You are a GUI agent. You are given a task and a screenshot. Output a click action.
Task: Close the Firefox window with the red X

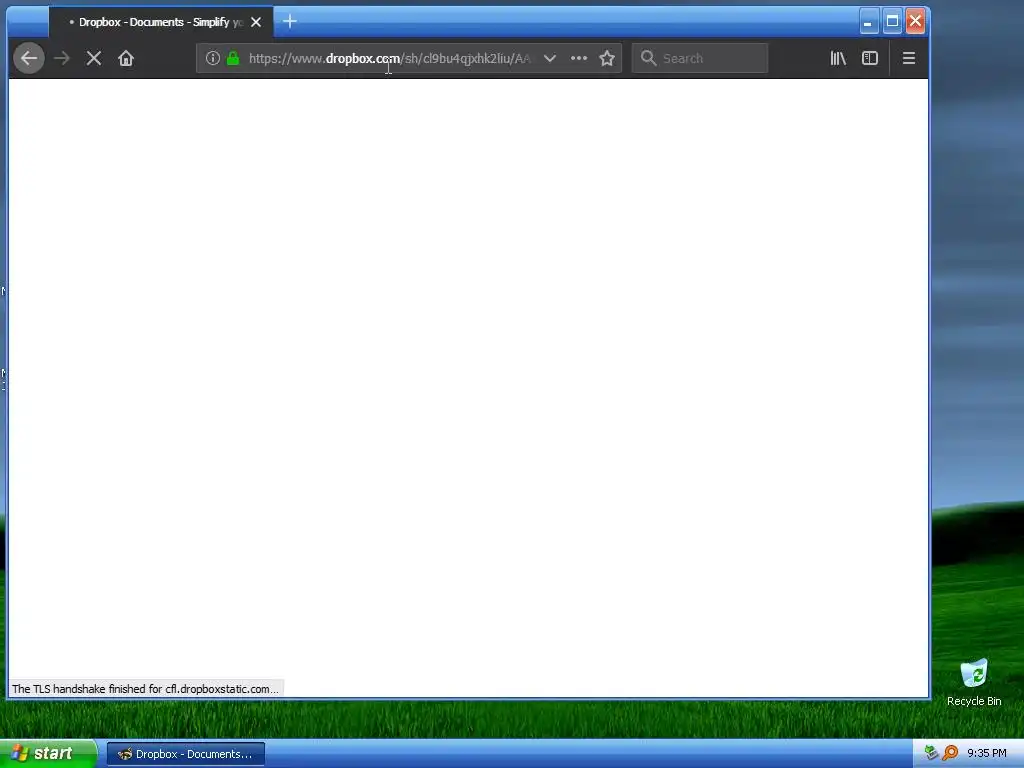916,22
